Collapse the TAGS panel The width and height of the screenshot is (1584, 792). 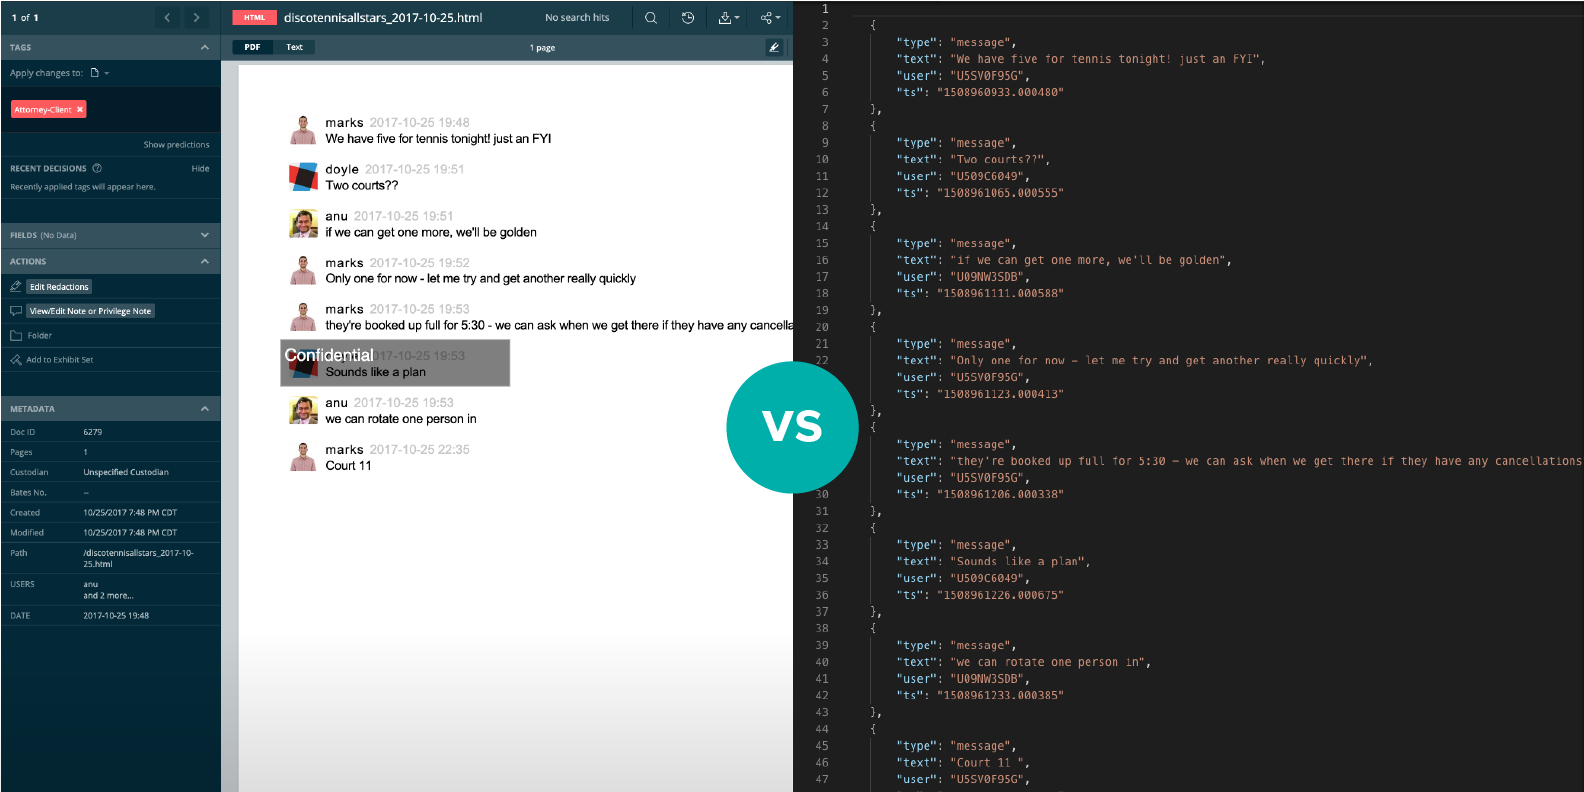pyautogui.click(x=205, y=47)
